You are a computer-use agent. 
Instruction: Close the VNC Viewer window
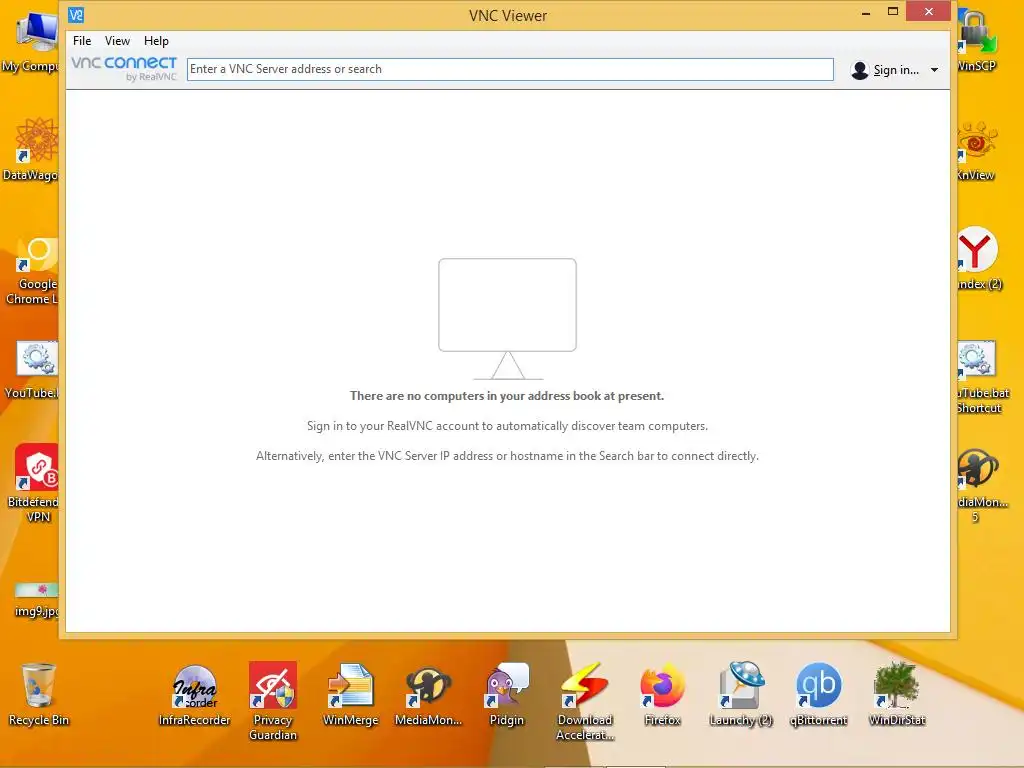(929, 12)
